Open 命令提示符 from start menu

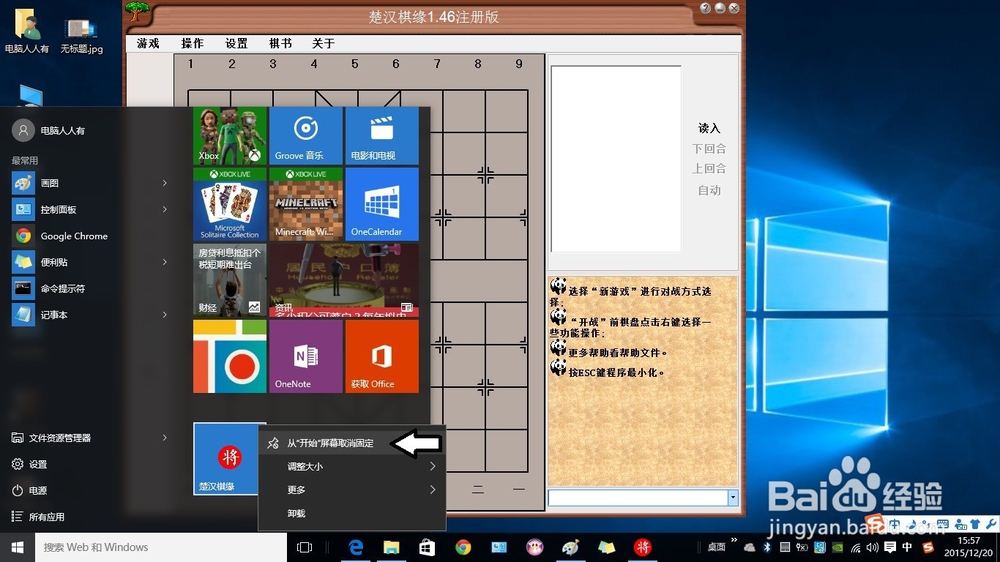62,288
